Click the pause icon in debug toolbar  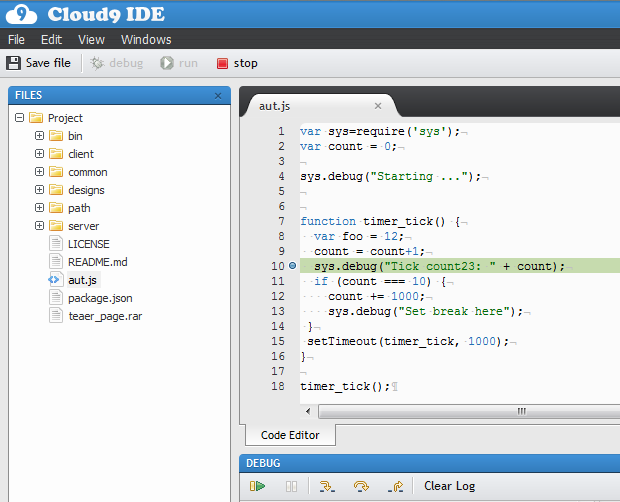291,486
